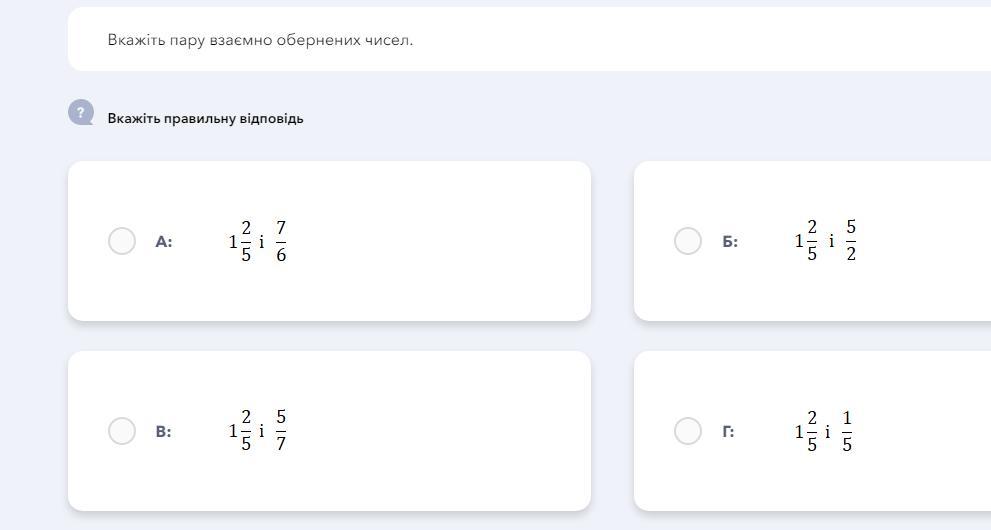
Task: Click the 'Вкажіть правильну відповідь' instruction text
Action: tap(206, 118)
